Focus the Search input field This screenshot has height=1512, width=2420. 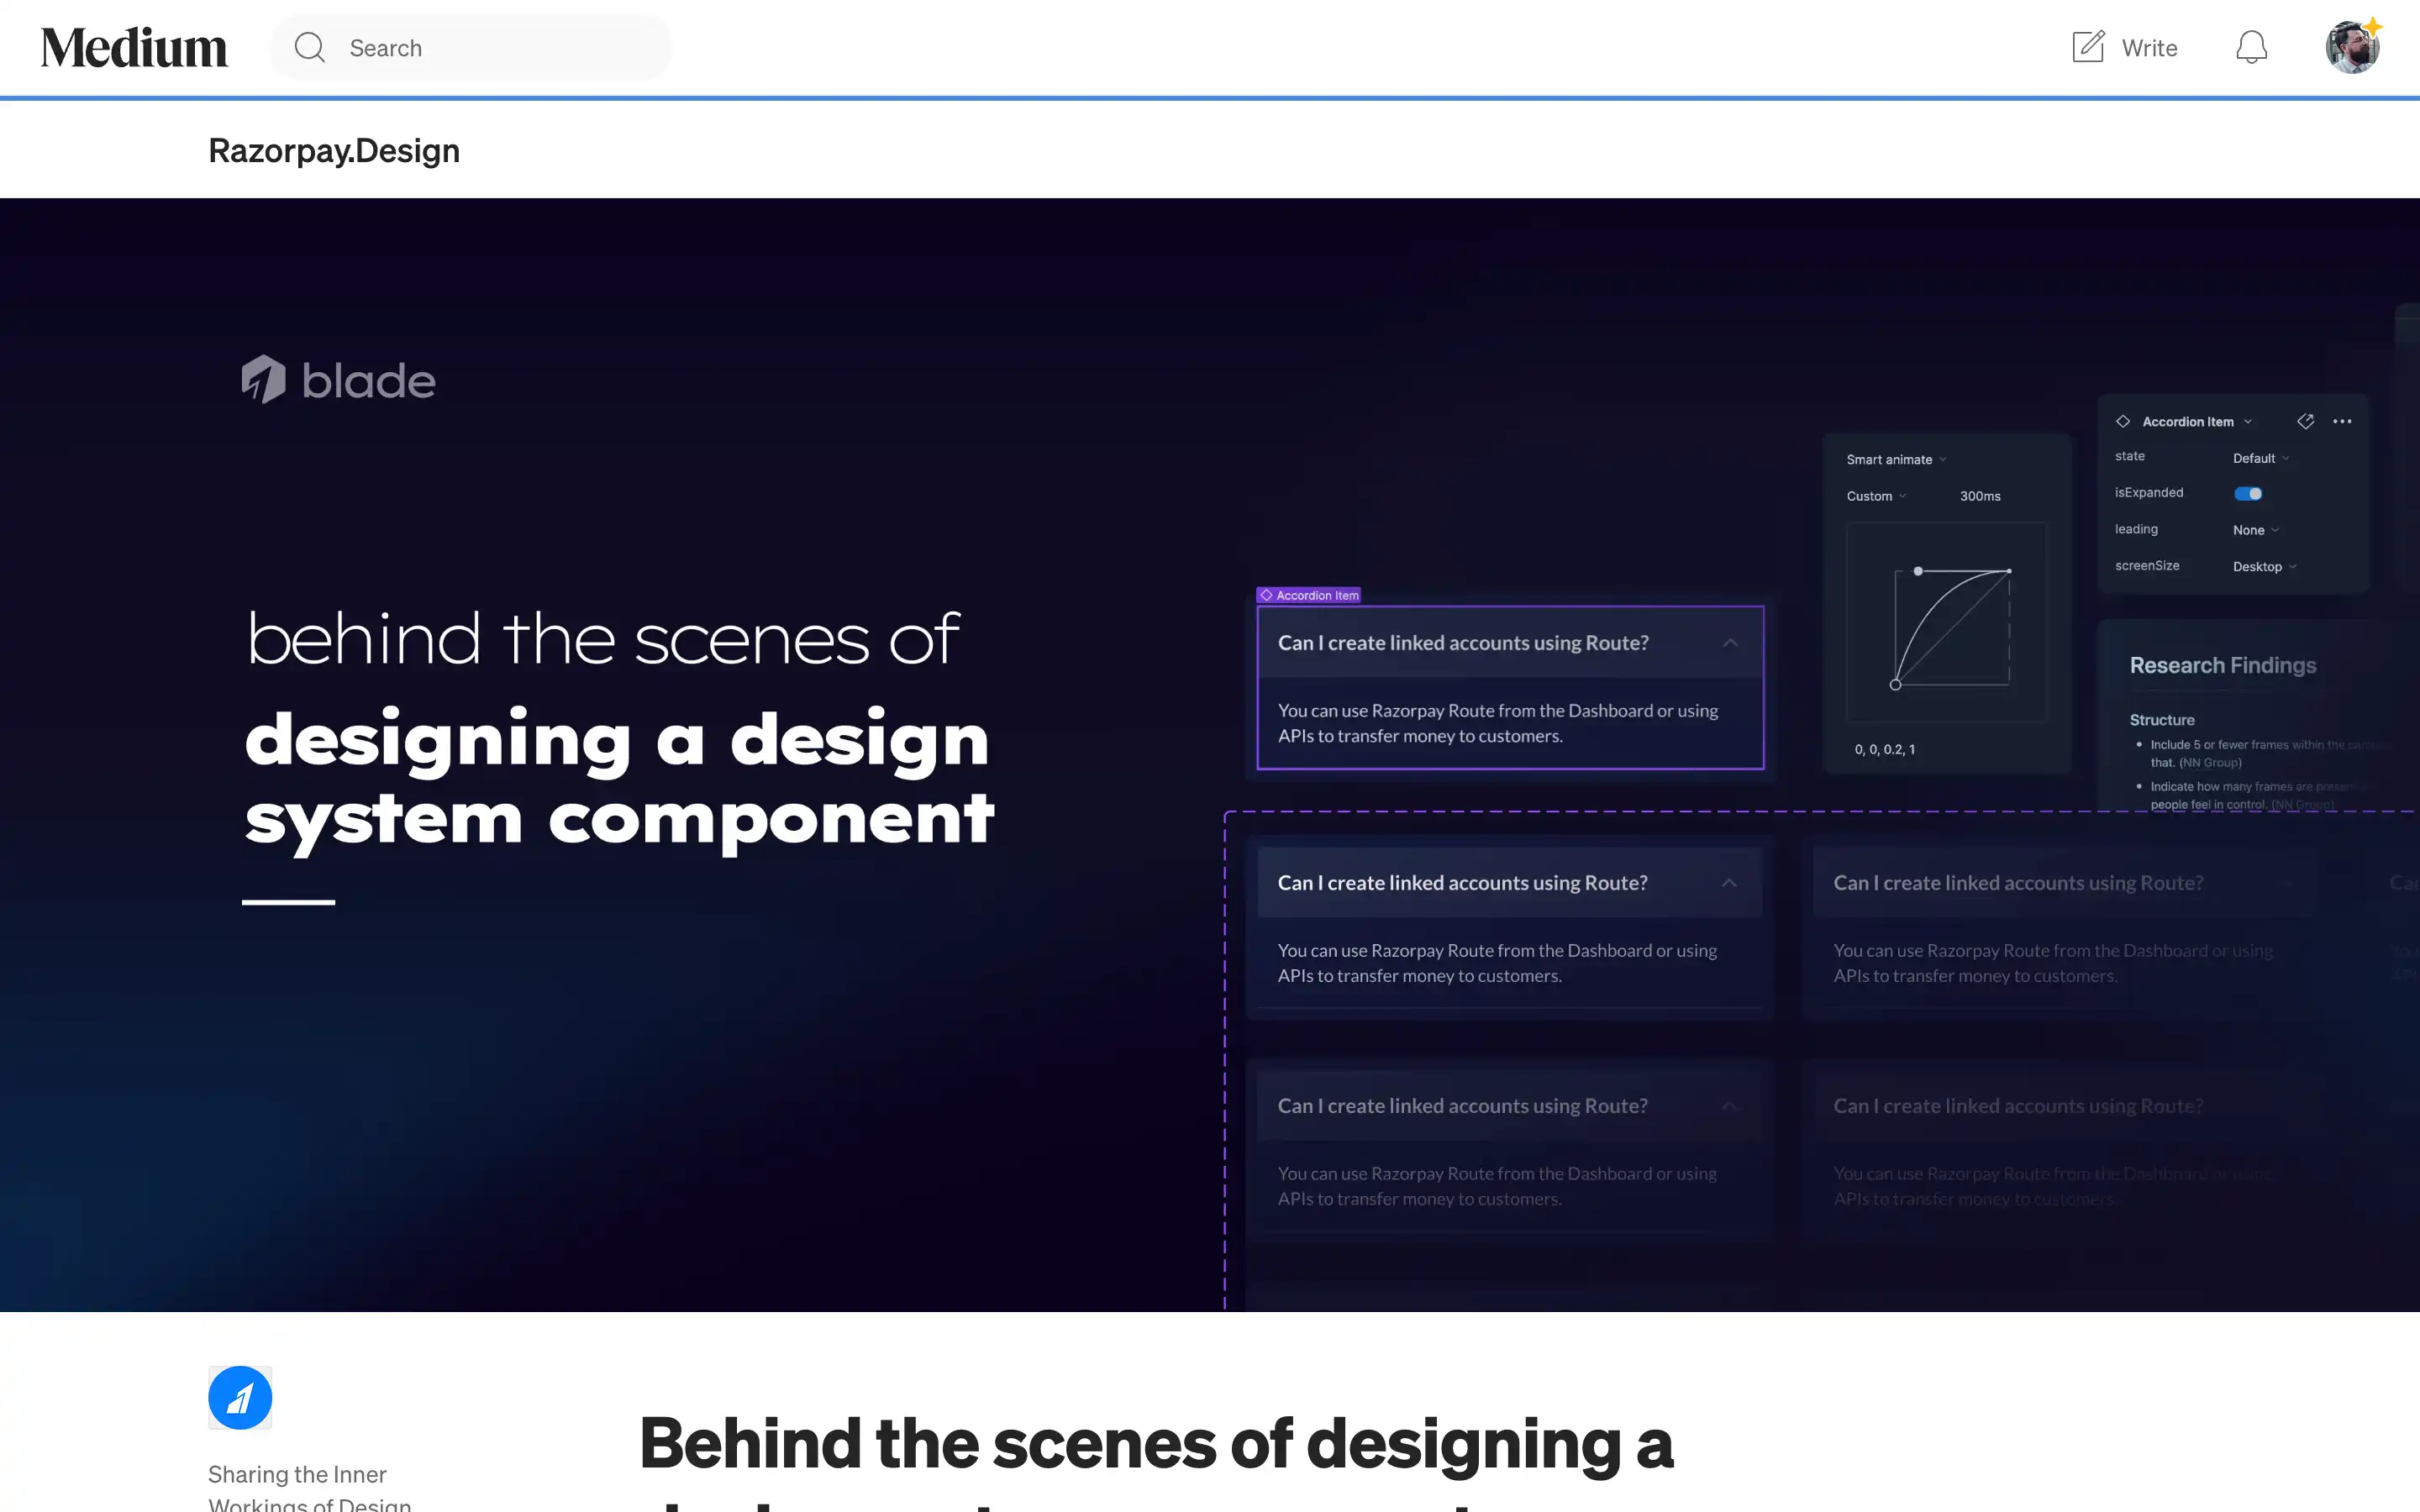point(471,48)
